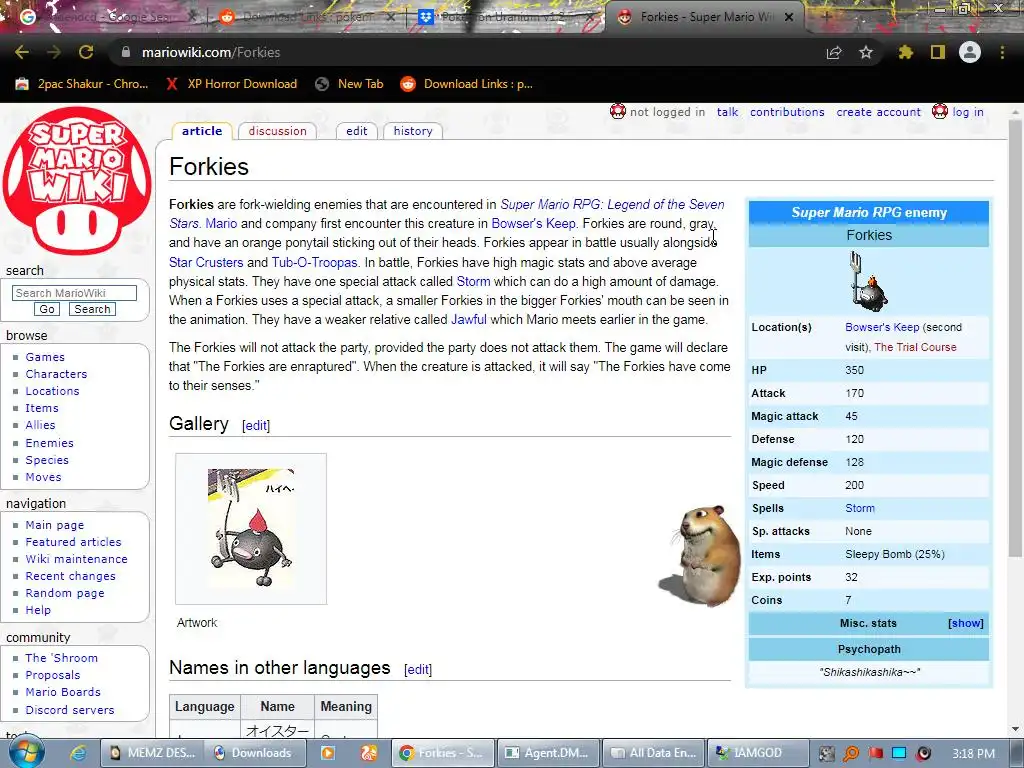1024x768 pixels.
Task: Switch to the Agent.DM taskbar window
Action: (547, 753)
